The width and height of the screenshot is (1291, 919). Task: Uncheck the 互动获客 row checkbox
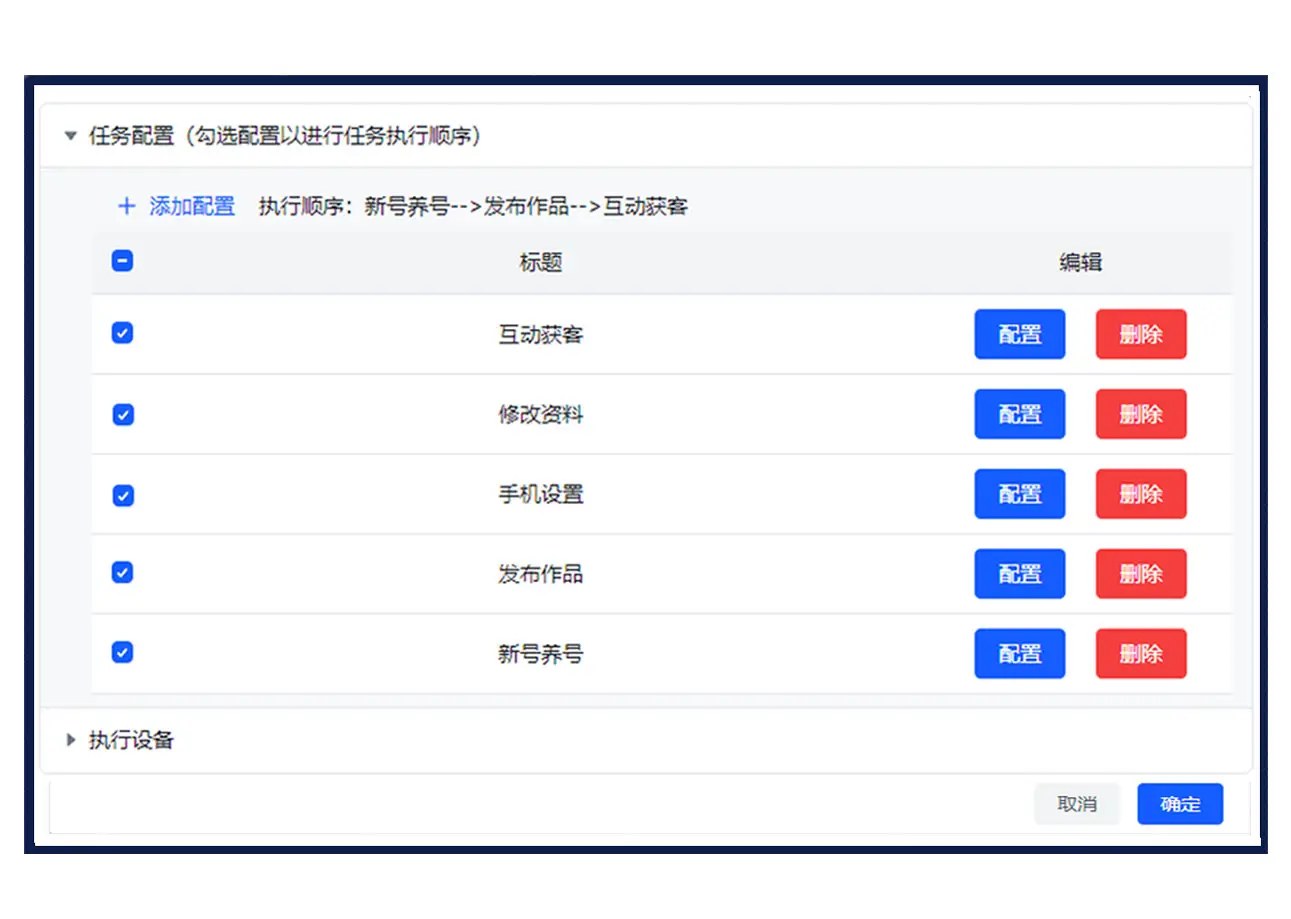(121, 333)
